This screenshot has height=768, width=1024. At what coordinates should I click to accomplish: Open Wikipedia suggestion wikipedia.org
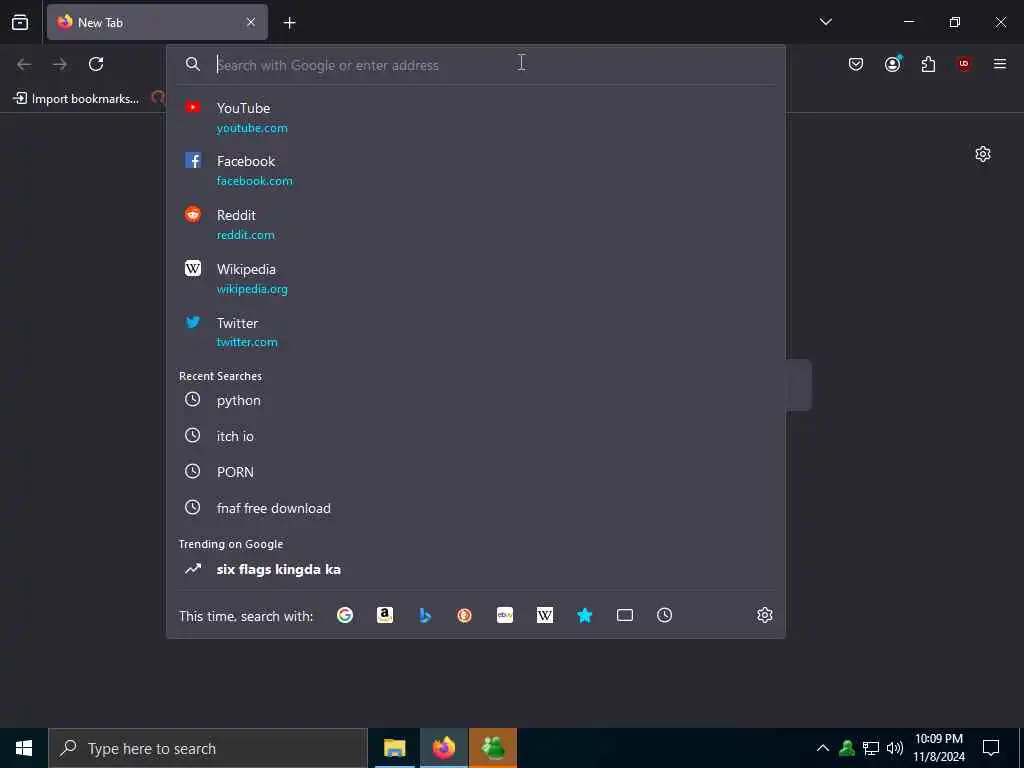(476, 278)
